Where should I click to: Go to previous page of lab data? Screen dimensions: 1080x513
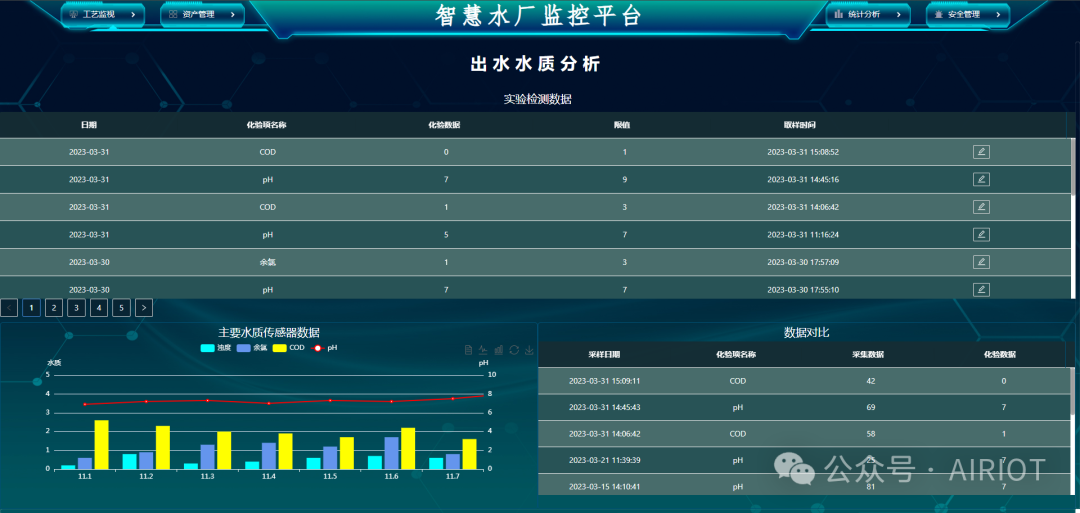8,308
